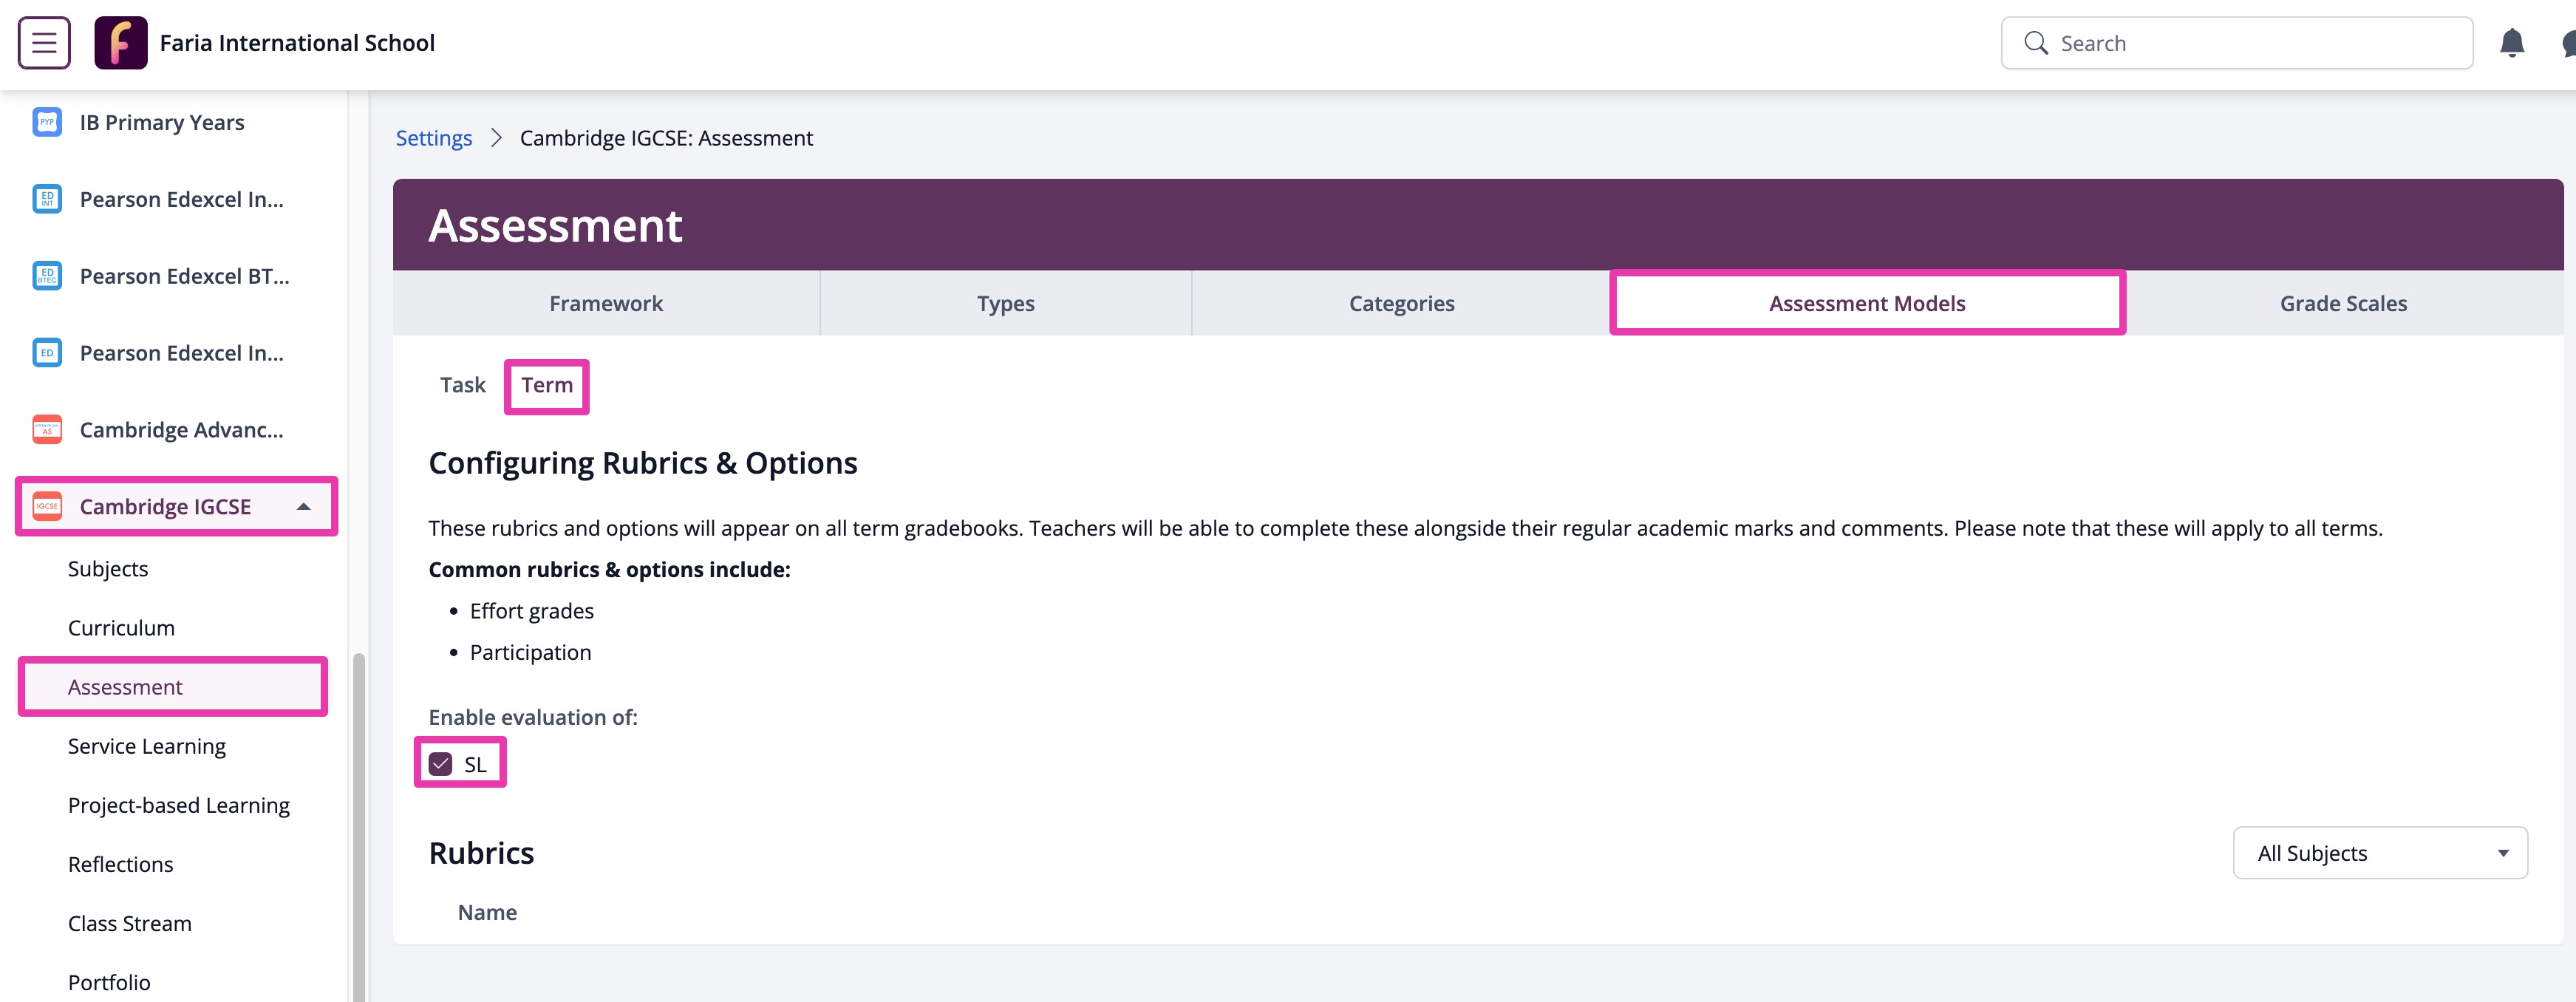The width and height of the screenshot is (2576, 1002).
Task: Switch to the Term assessment model
Action: [546, 384]
